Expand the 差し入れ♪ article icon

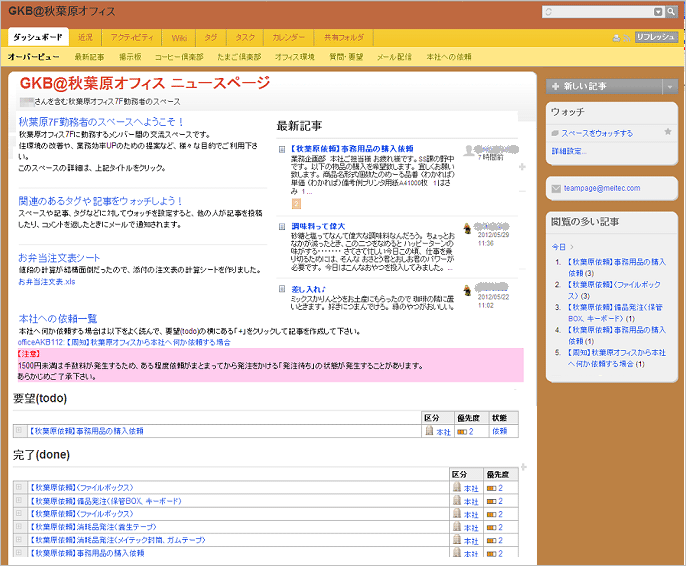pos(282,289)
